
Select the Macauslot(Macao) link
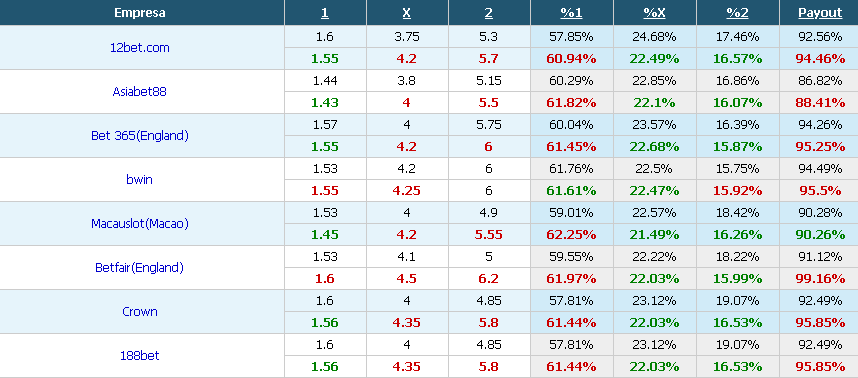(140, 223)
